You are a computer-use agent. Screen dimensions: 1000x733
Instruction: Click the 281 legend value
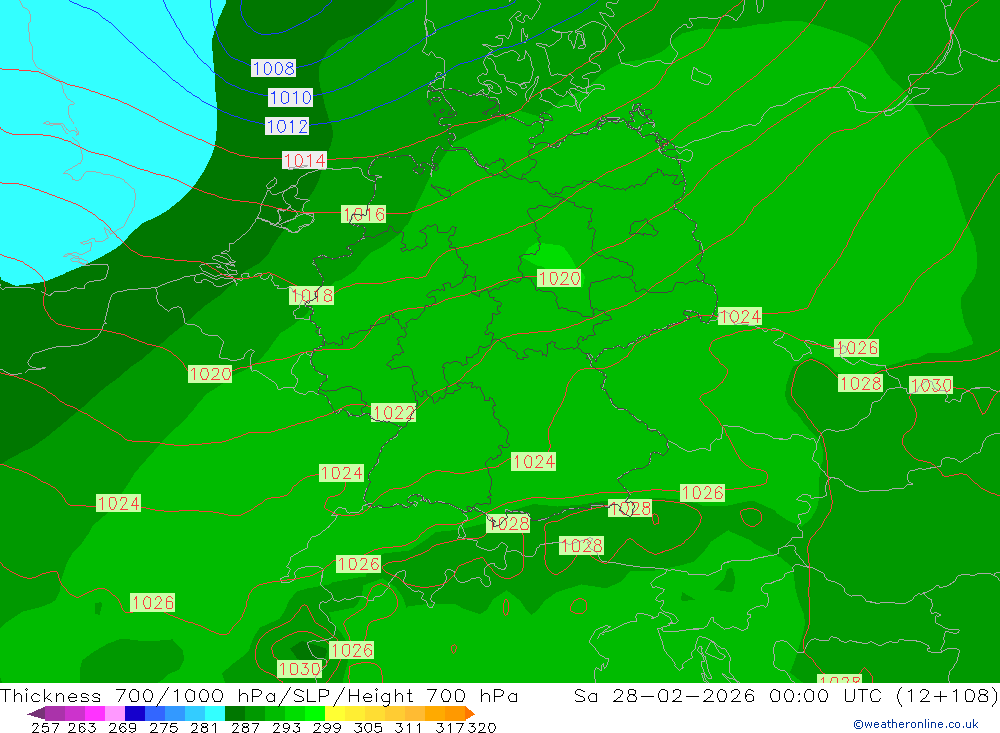(x=204, y=727)
